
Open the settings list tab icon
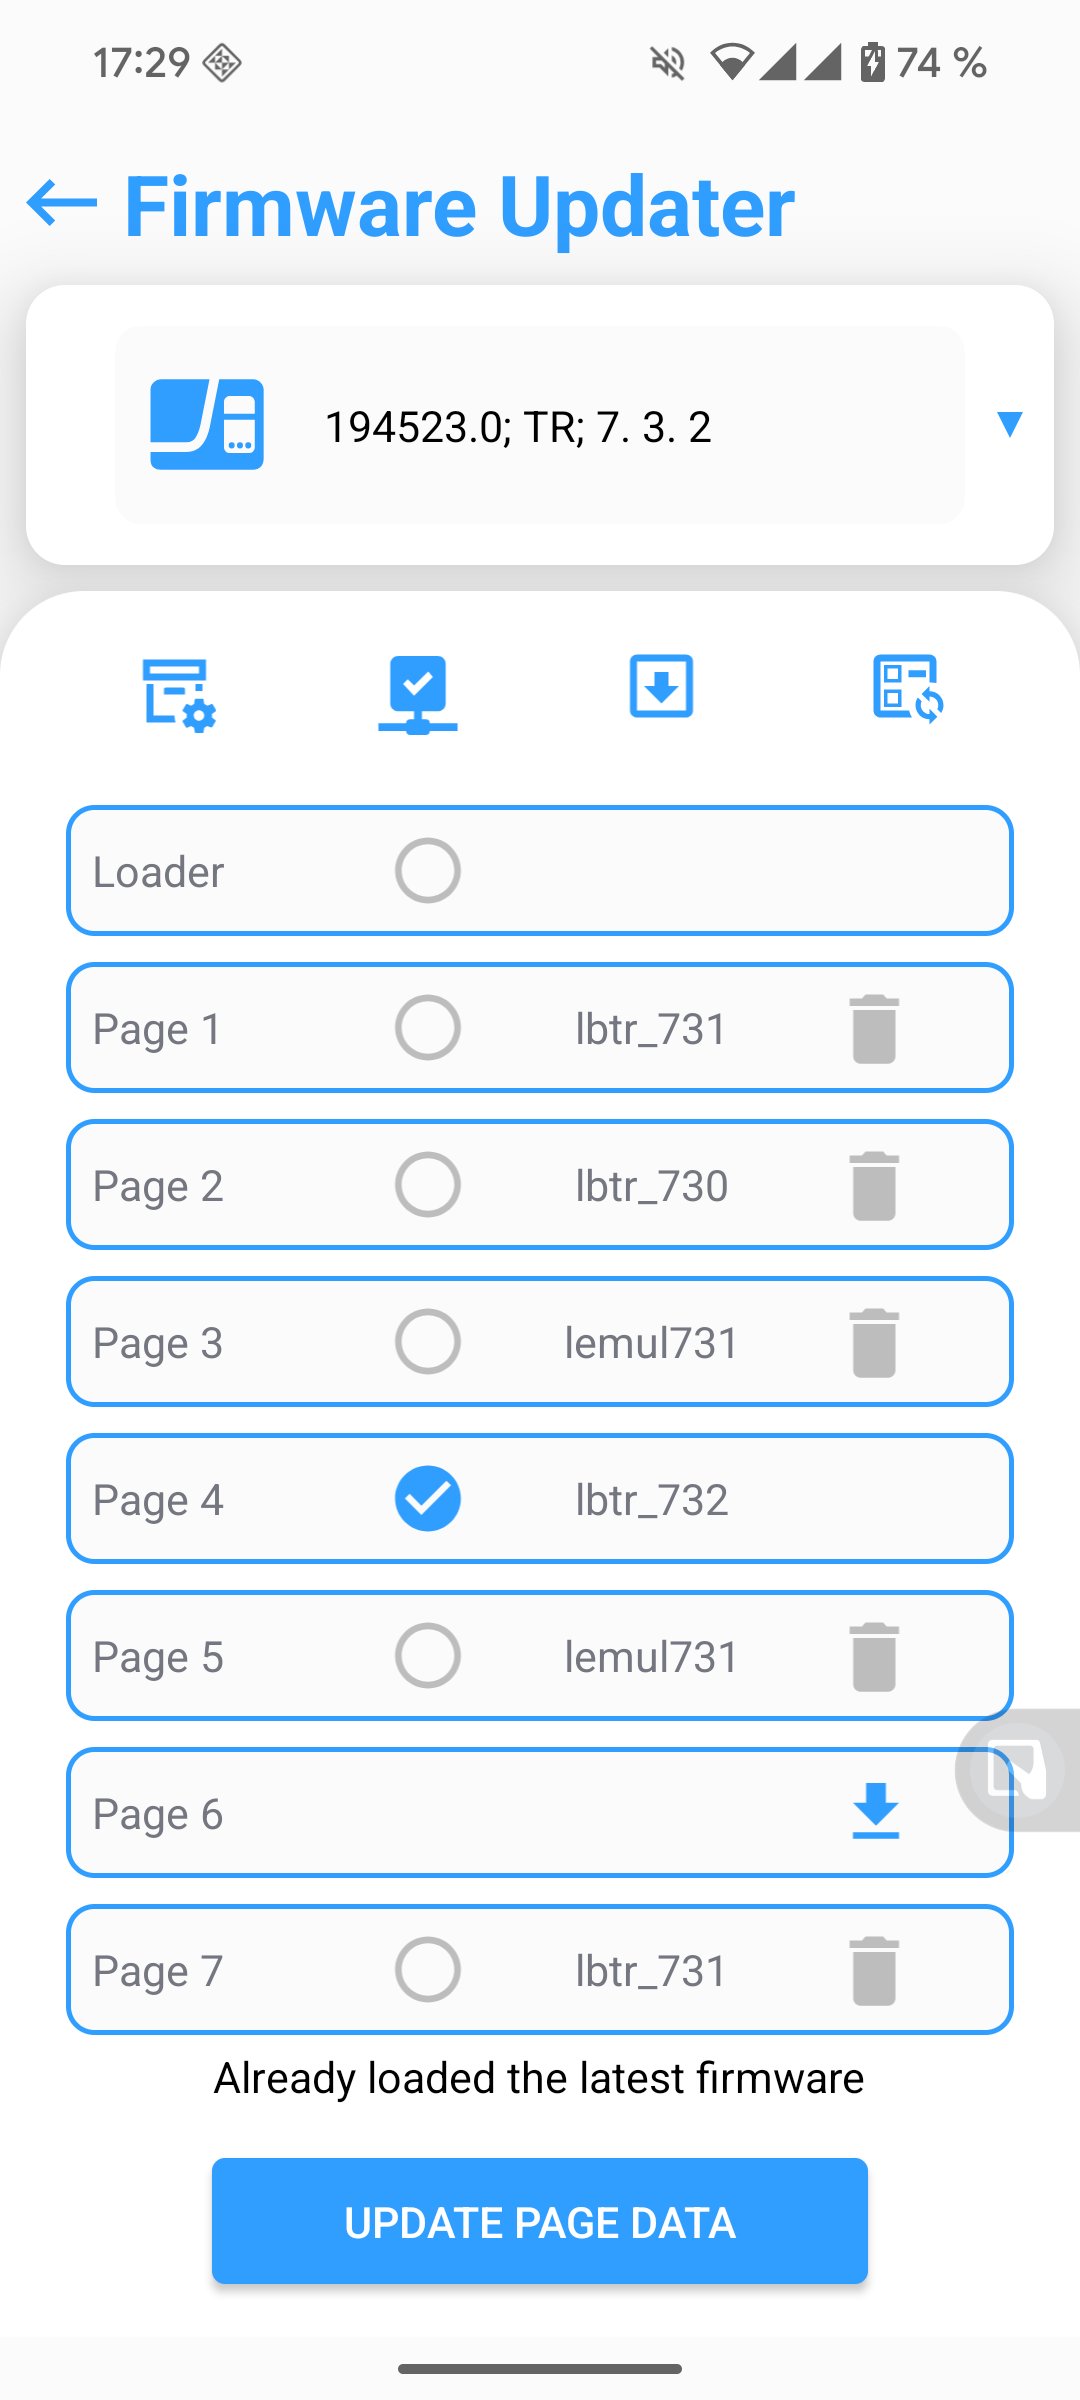pos(179,693)
